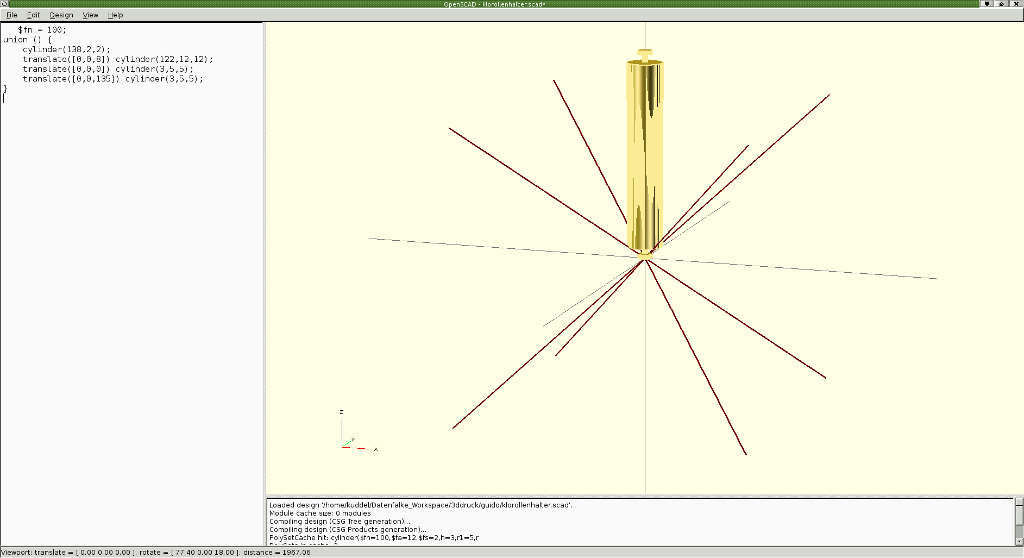The image size is (1024, 558).
Task: Open the Edit menu
Action: (x=33, y=15)
